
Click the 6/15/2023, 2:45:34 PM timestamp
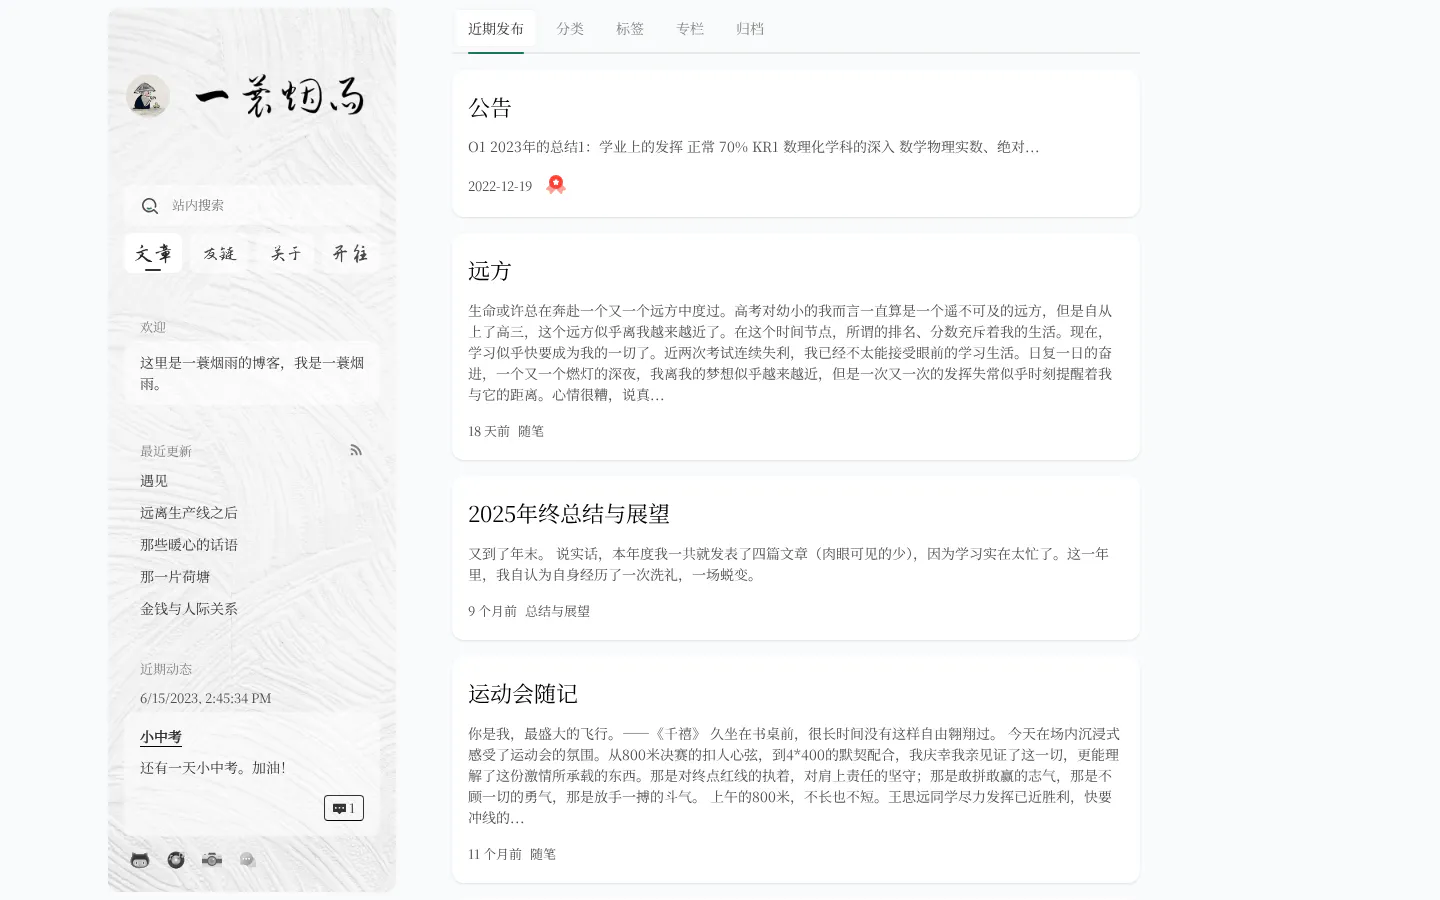pos(206,698)
